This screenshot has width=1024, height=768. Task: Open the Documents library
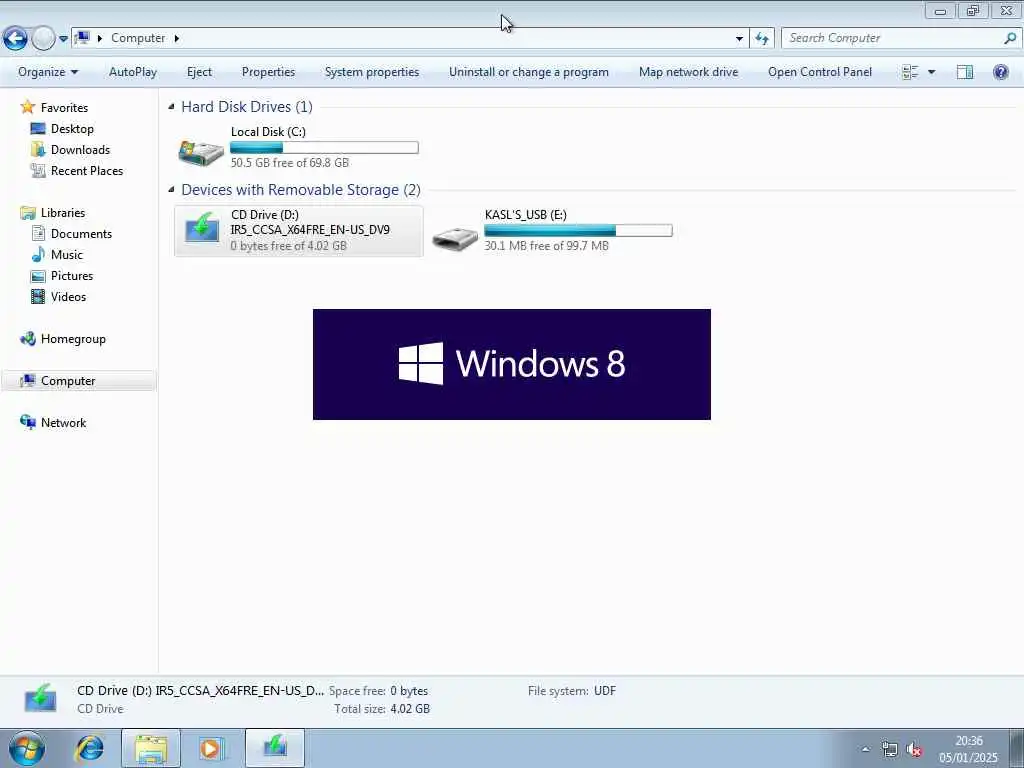click(x=81, y=233)
